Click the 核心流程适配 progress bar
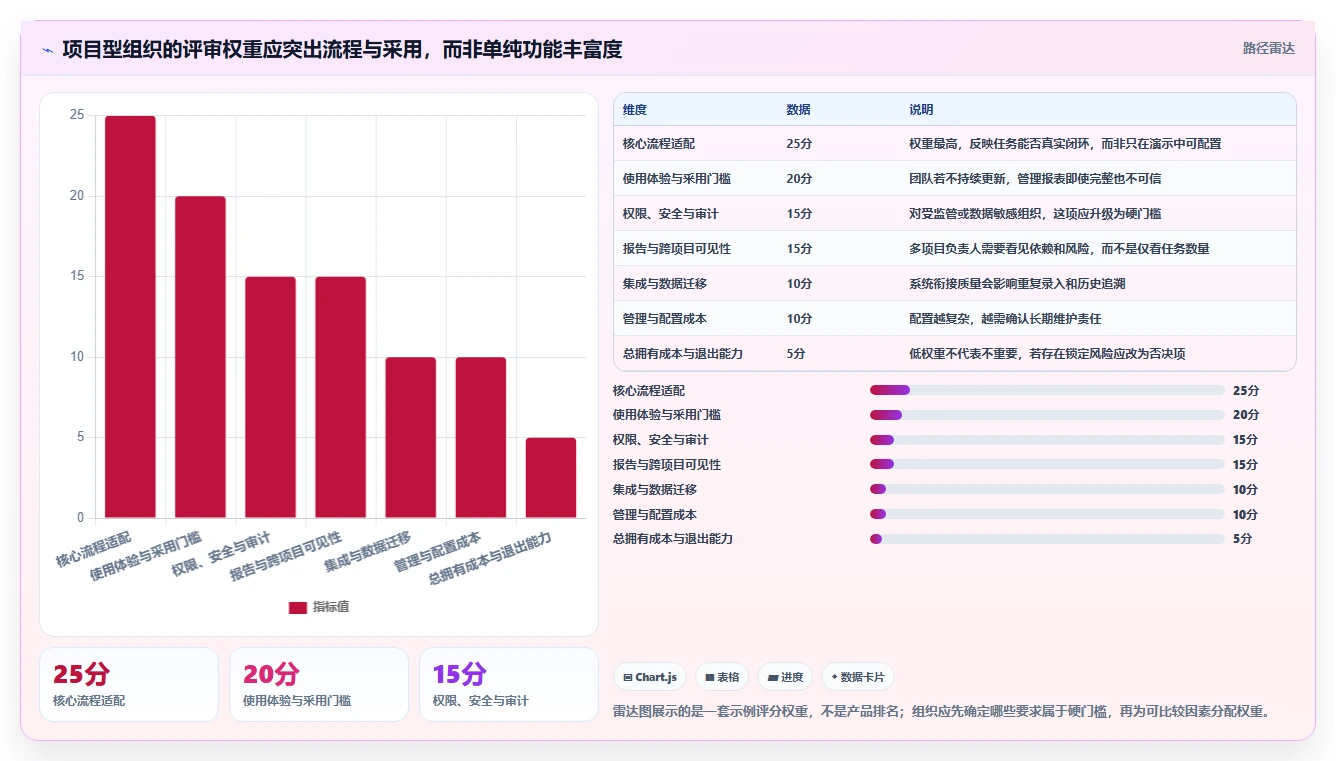This screenshot has width=1336, height=761. [1047, 390]
